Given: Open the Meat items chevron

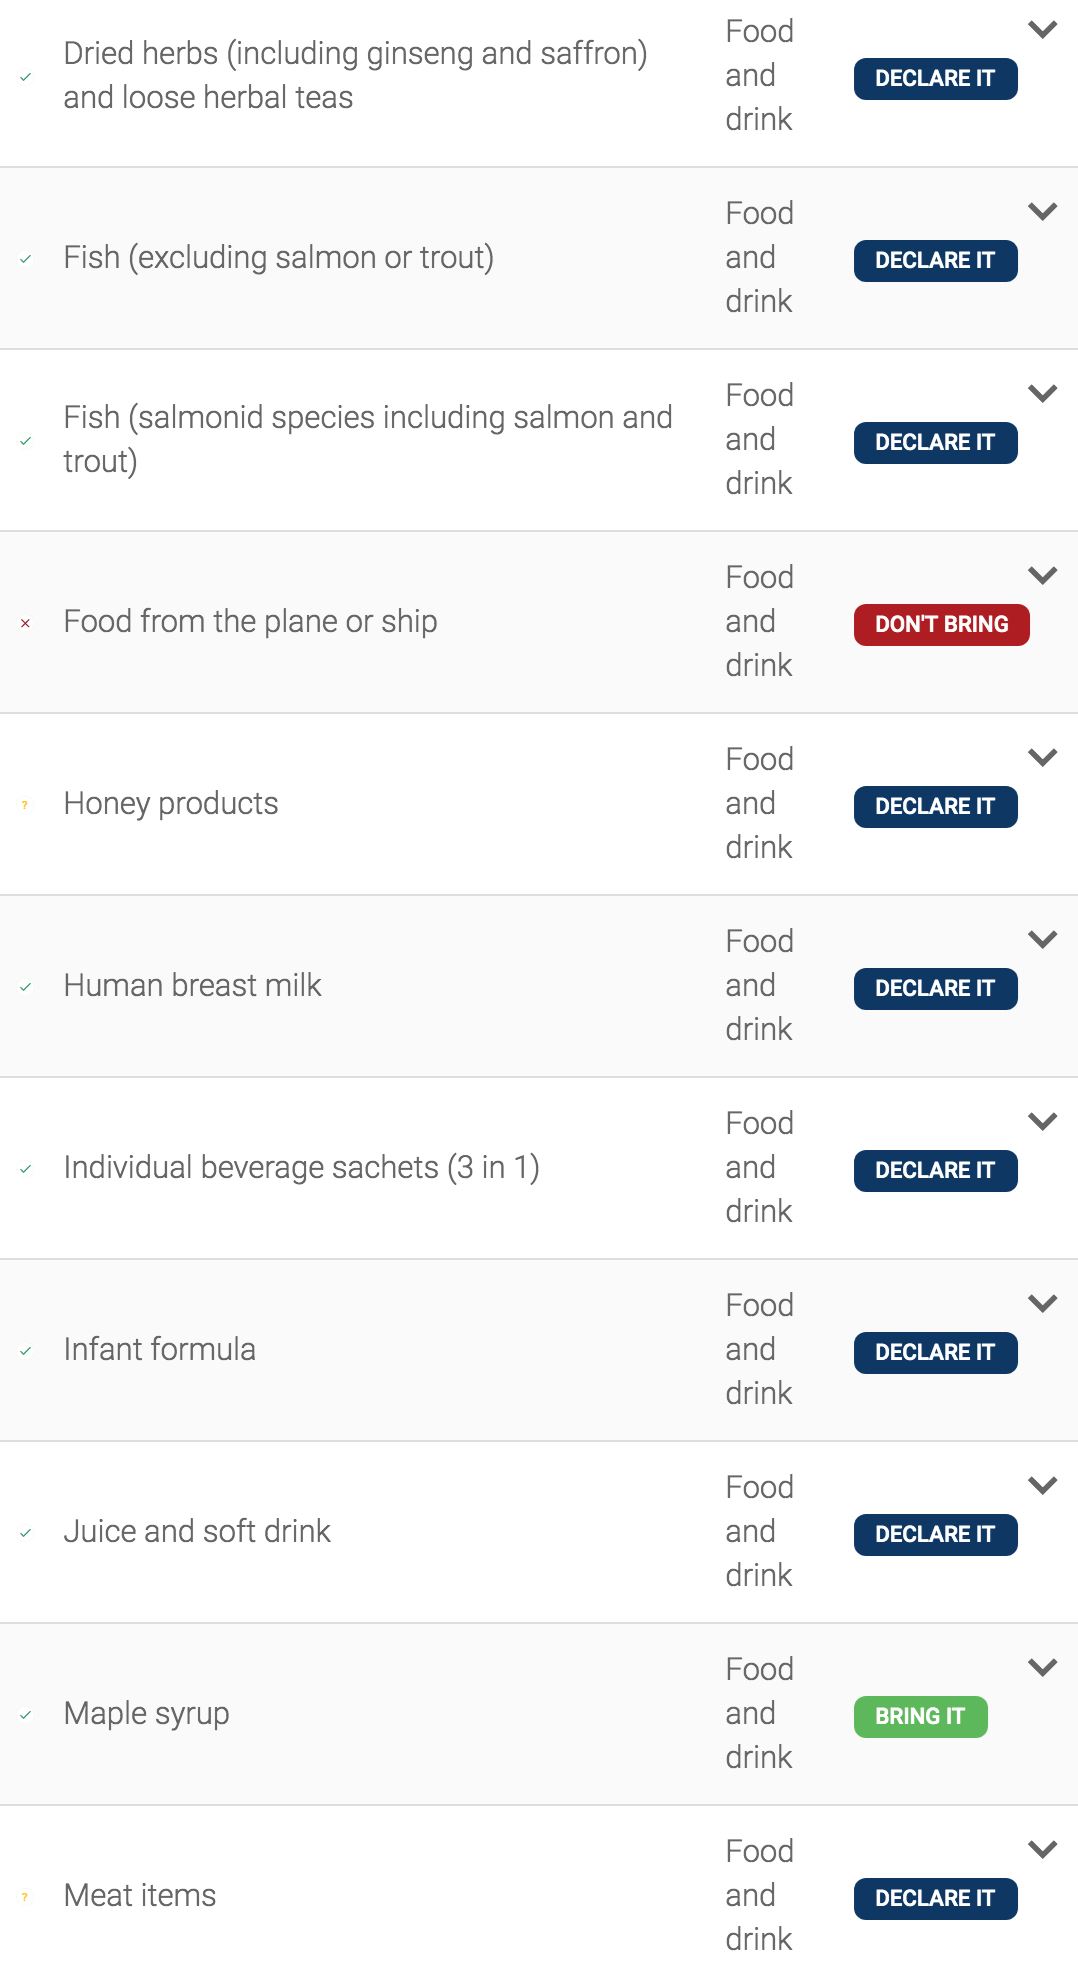Looking at the screenshot, I should pos(1043,1850).
